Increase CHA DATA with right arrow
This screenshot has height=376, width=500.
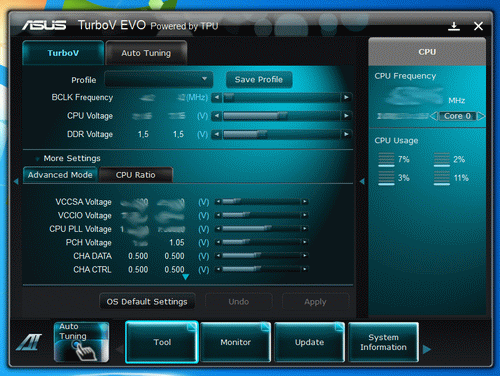304,256
